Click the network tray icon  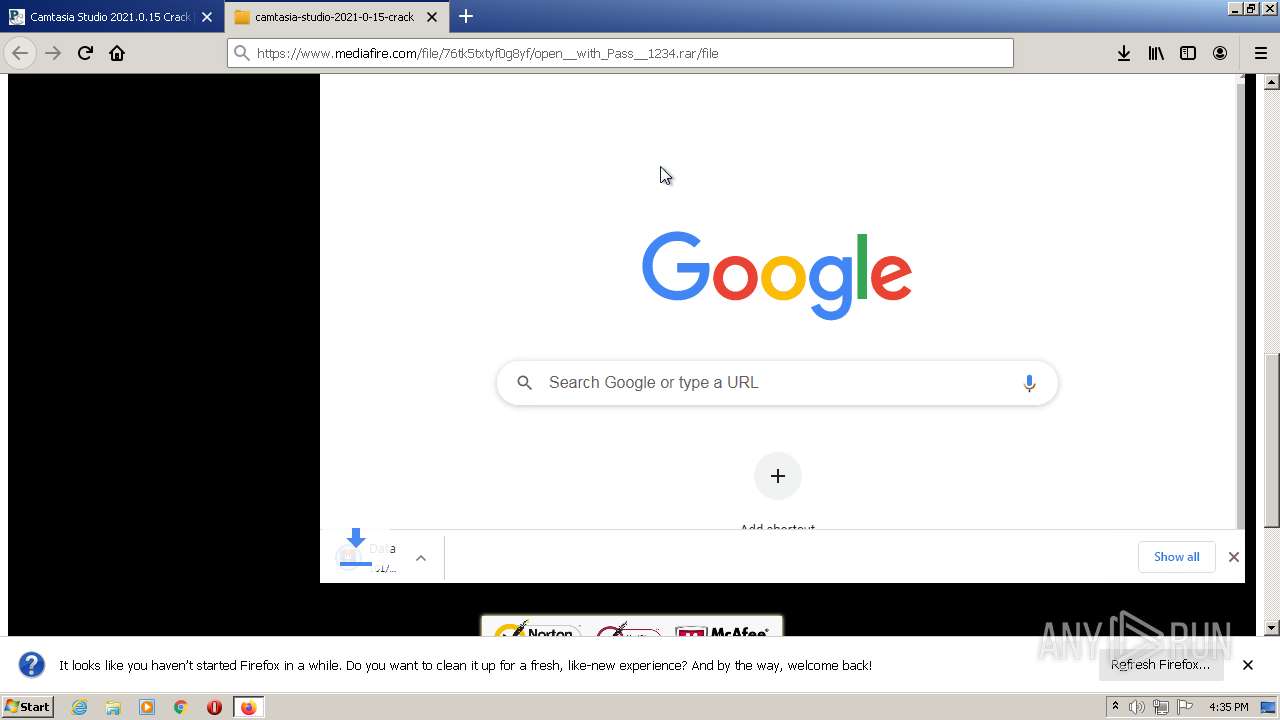(x=1161, y=707)
